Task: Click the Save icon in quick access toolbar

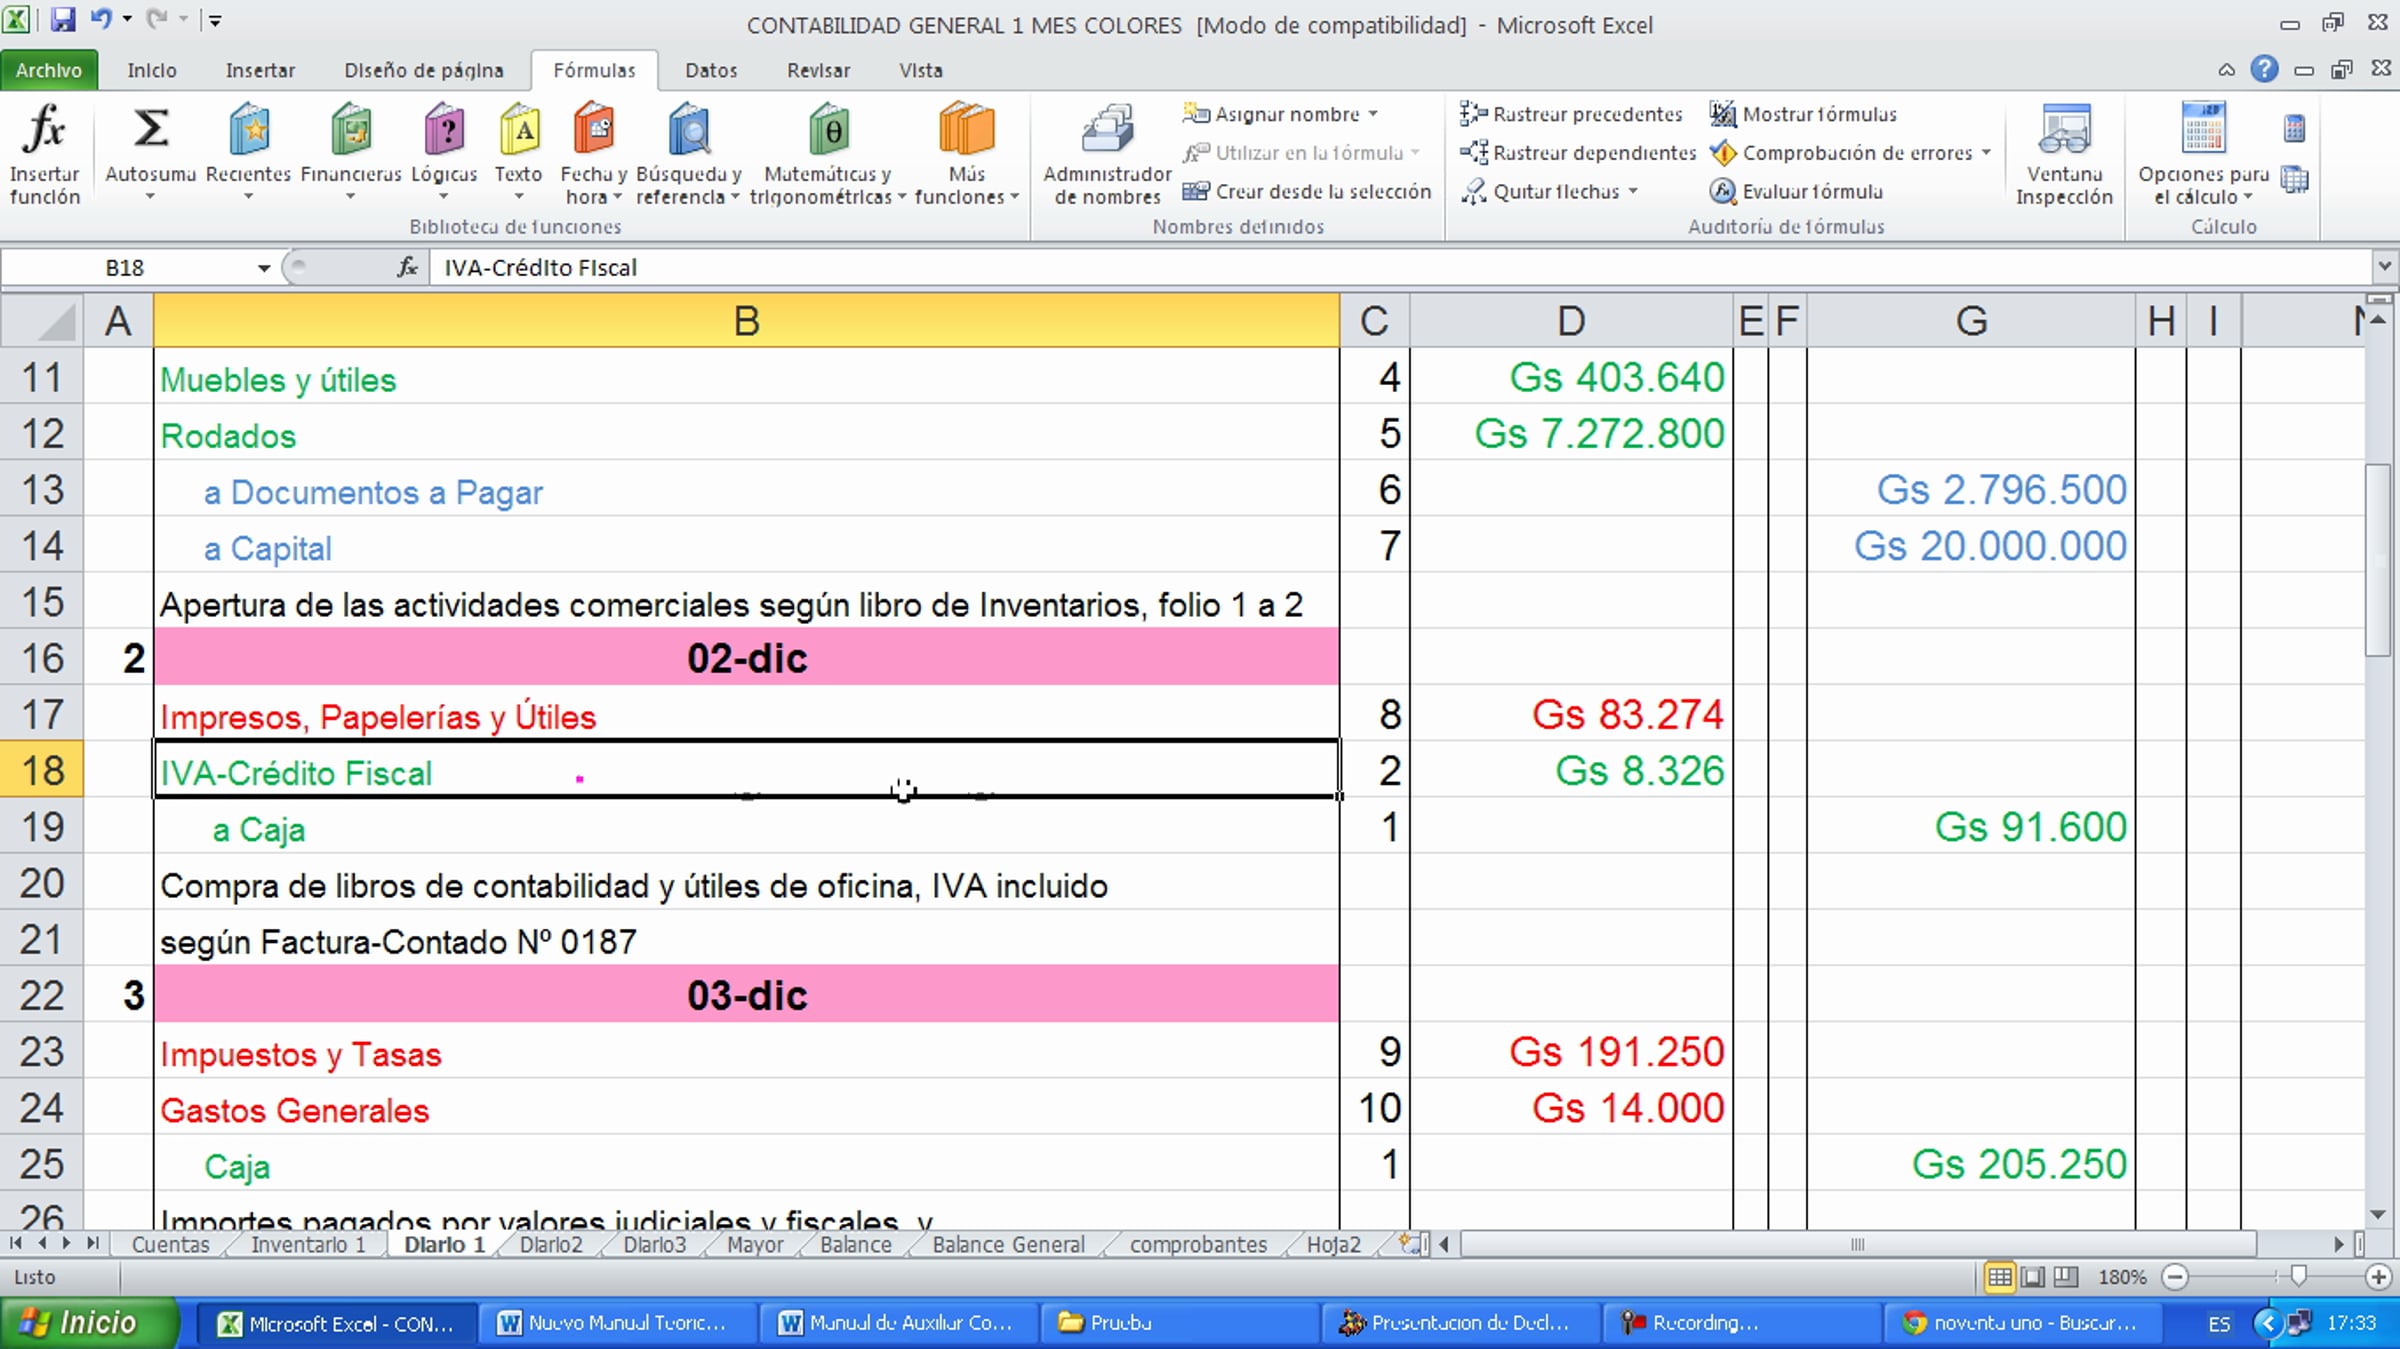Action: pyautogui.click(x=63, y=19)
